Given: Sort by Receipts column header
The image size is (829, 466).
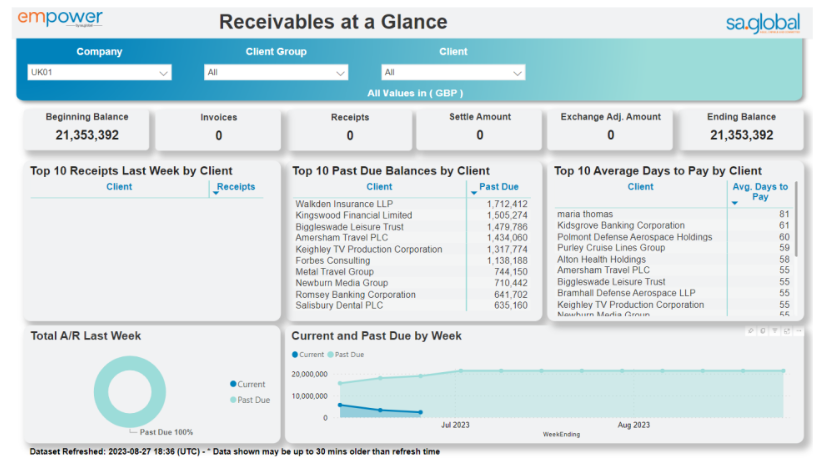Looking at the screenshot, I should [x=236, y=187].
